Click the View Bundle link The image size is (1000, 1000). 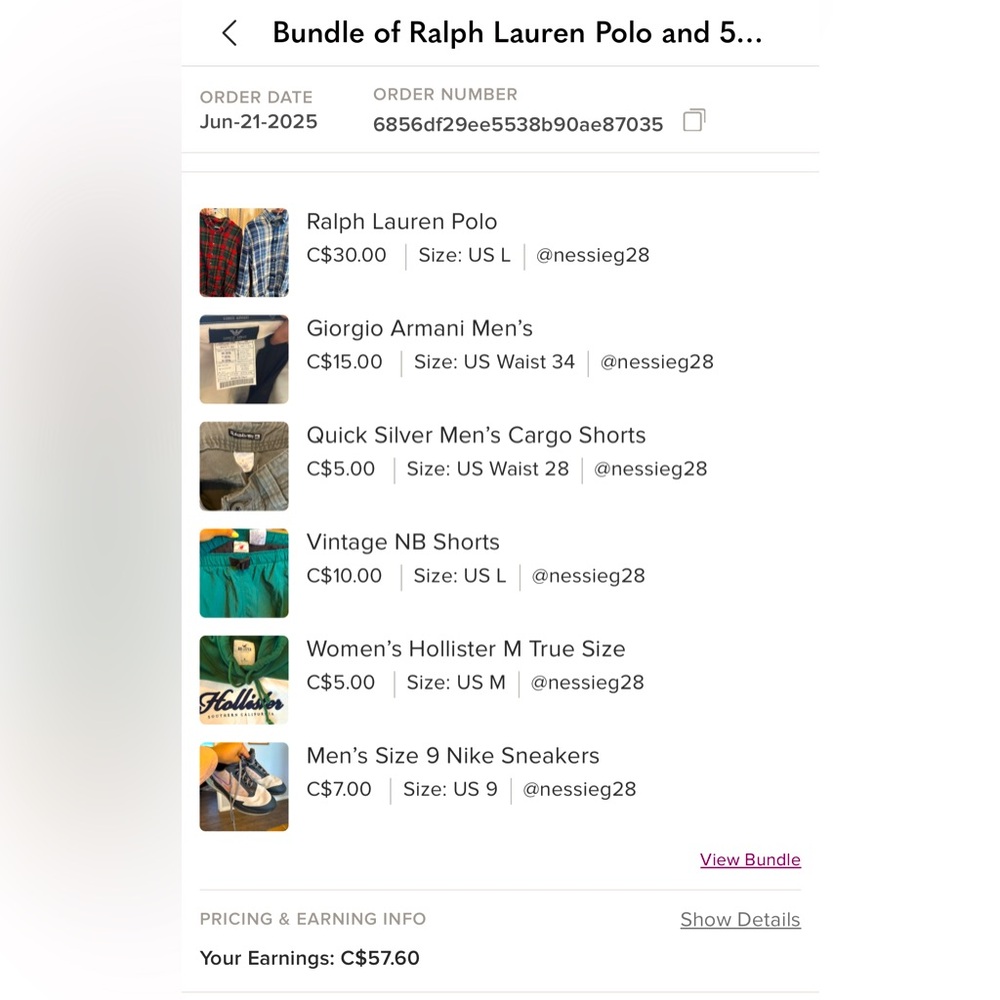(750, 860)
